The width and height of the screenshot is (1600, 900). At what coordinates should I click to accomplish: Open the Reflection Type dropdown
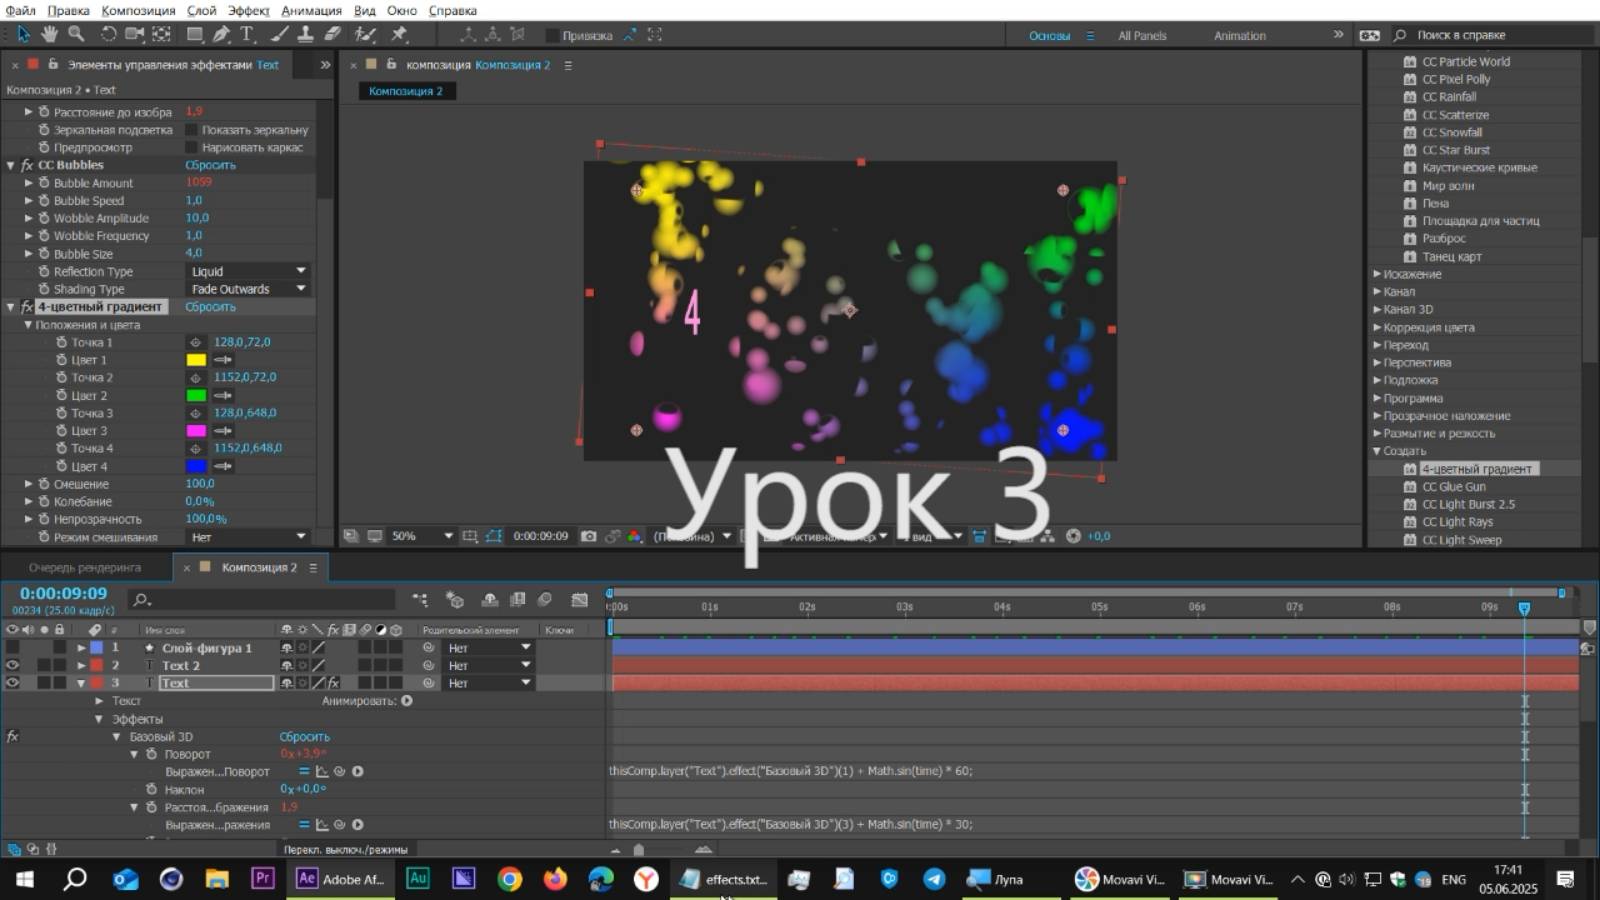pyautogui.click(x=246, y=270)
